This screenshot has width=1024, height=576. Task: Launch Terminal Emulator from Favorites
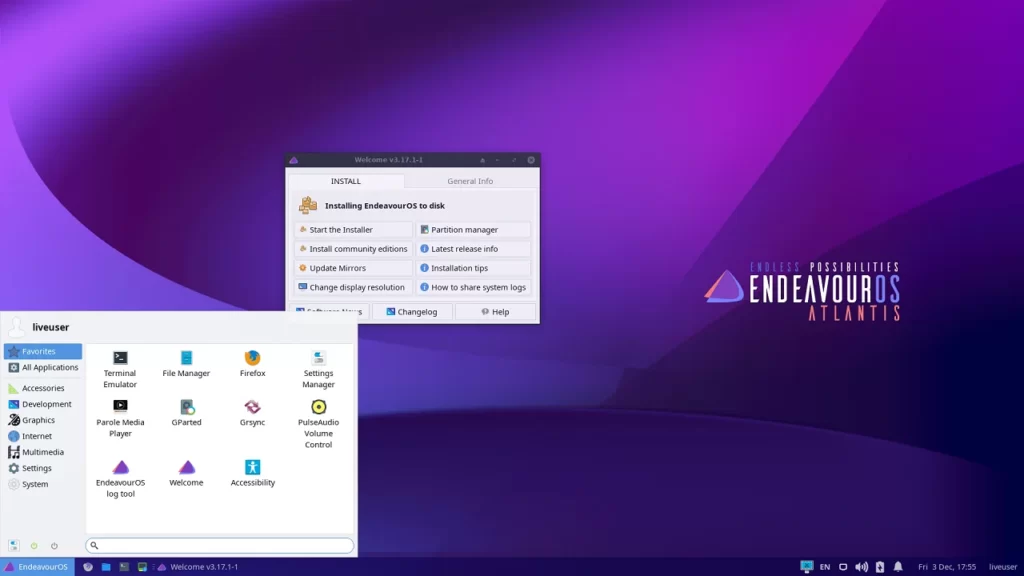tap(120, 358)
